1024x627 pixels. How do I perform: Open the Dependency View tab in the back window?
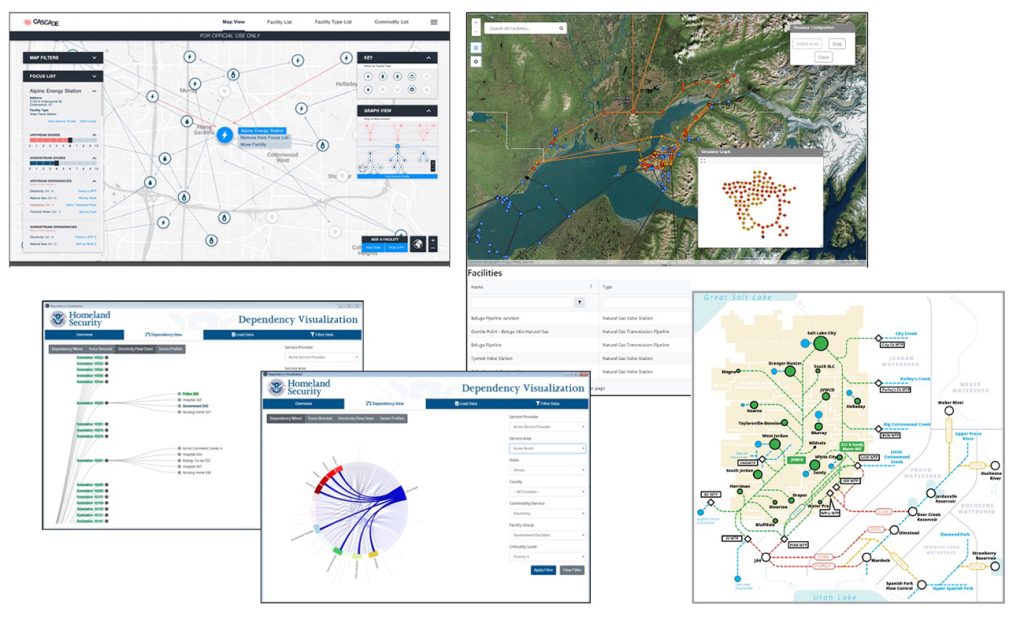pos(163,334)
